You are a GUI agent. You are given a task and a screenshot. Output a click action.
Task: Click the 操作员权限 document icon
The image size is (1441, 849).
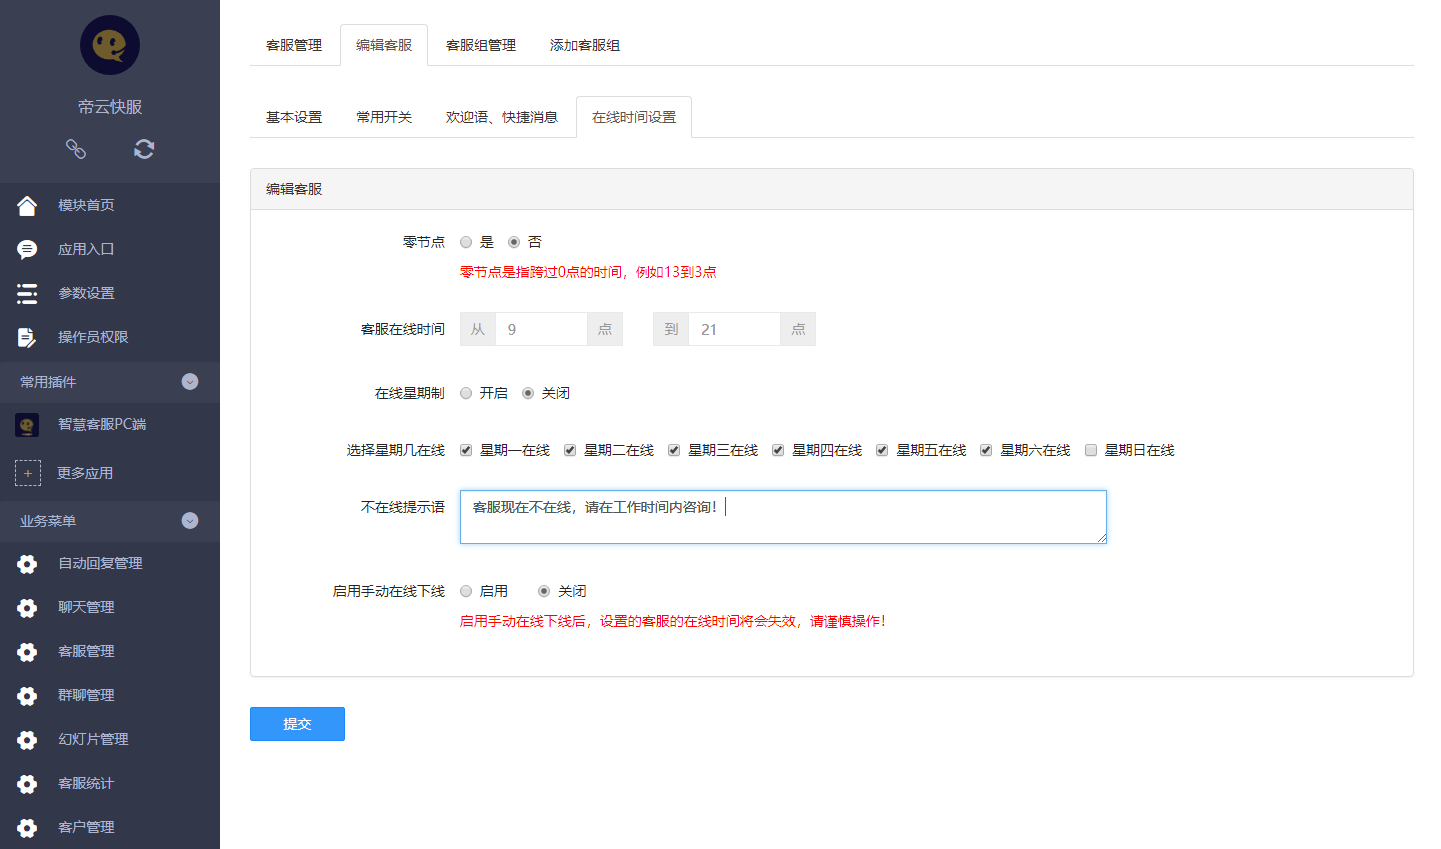click(x=27, y=337)
